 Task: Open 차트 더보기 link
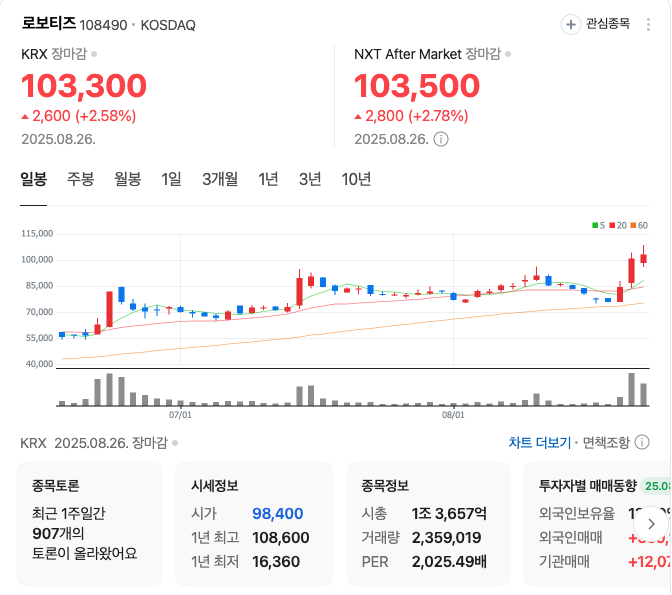click(540, 442)
